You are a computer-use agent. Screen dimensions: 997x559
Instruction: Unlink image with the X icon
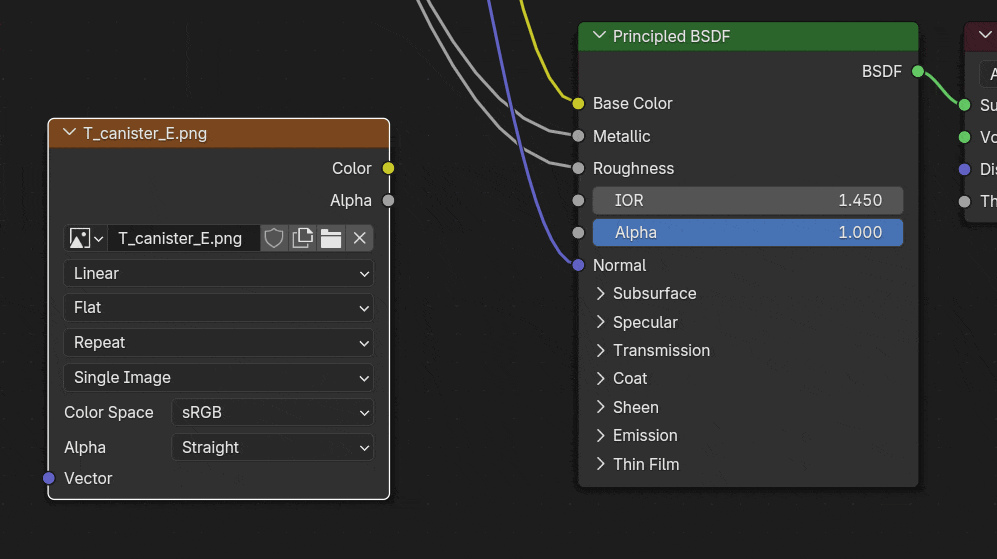coord(359,238)
